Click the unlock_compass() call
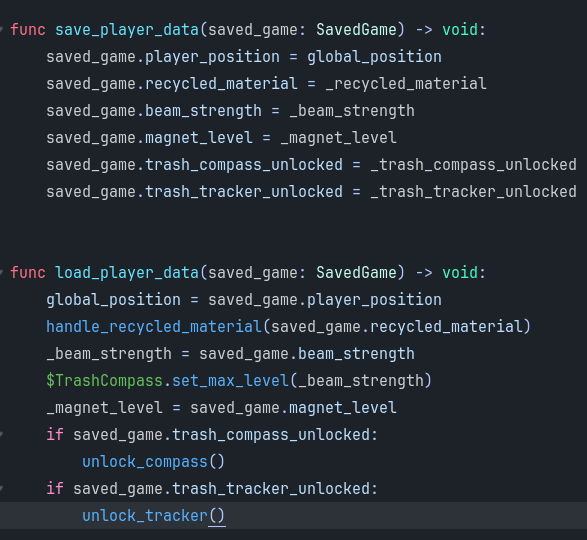Viewport: 587px width, 540px height. (x=153, y=462)
